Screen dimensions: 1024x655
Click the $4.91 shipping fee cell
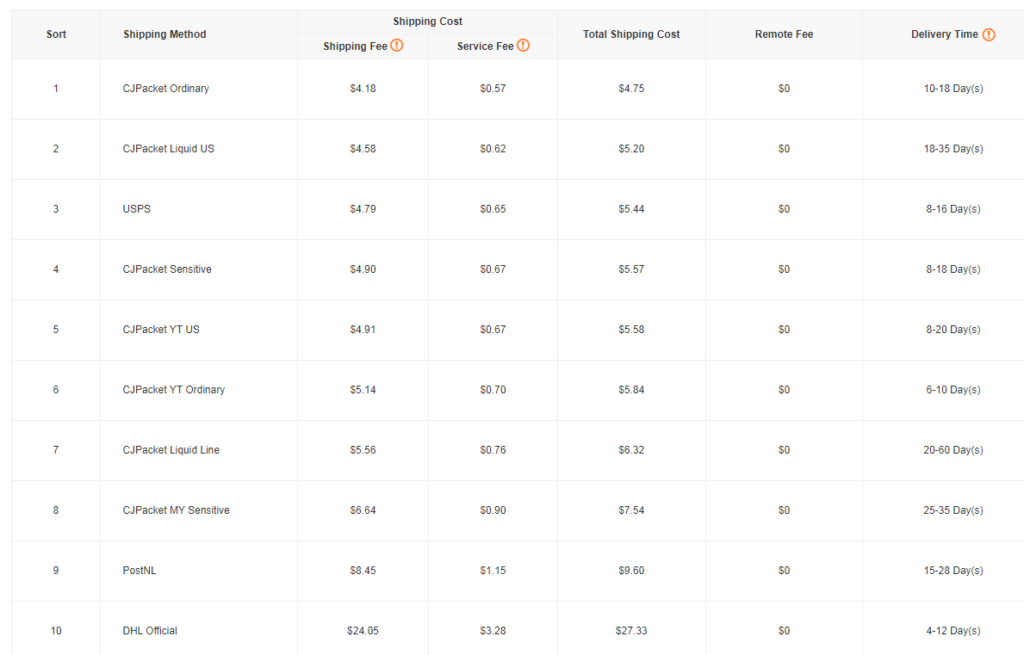pyautogui.click(x=362, y=329)
